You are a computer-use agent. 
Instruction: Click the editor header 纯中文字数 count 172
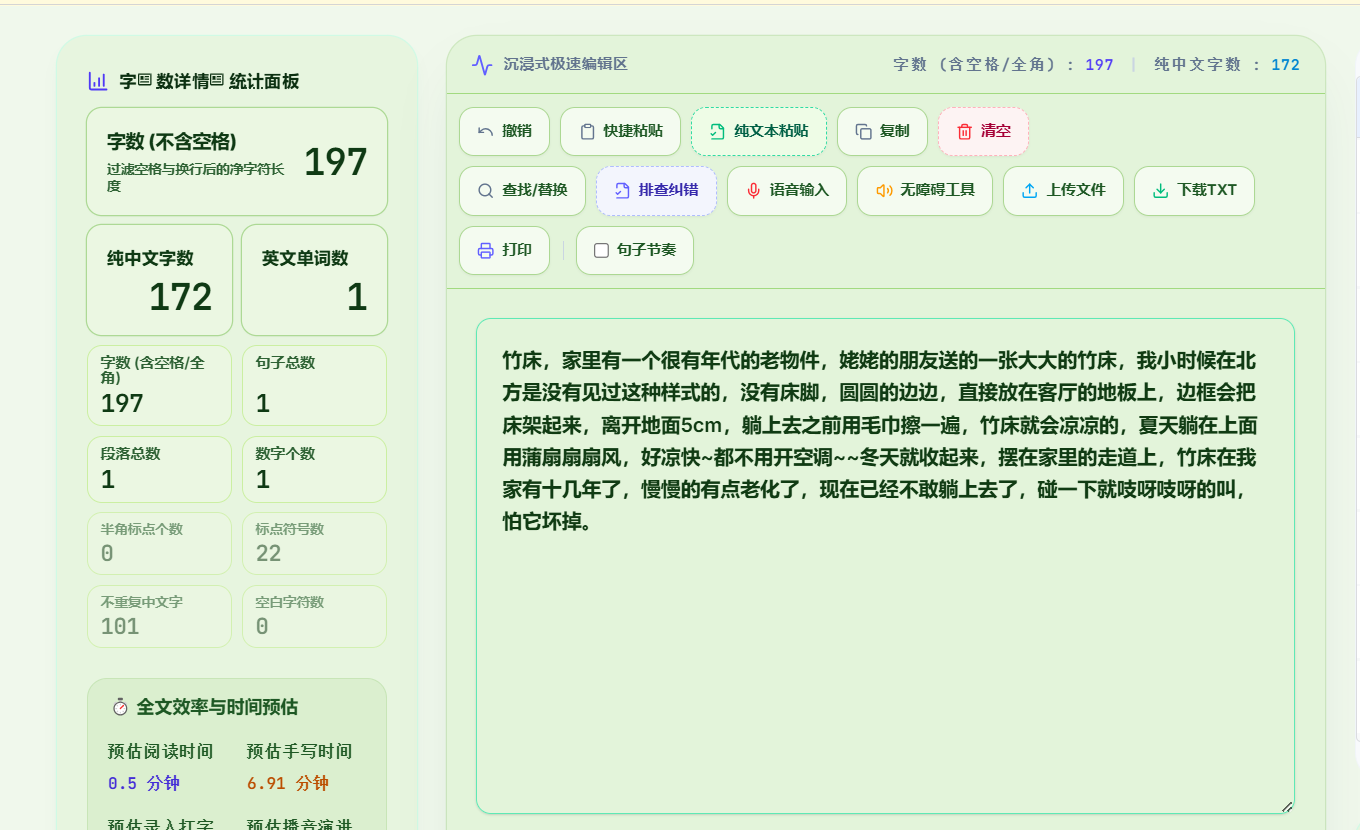[1285, 65]
